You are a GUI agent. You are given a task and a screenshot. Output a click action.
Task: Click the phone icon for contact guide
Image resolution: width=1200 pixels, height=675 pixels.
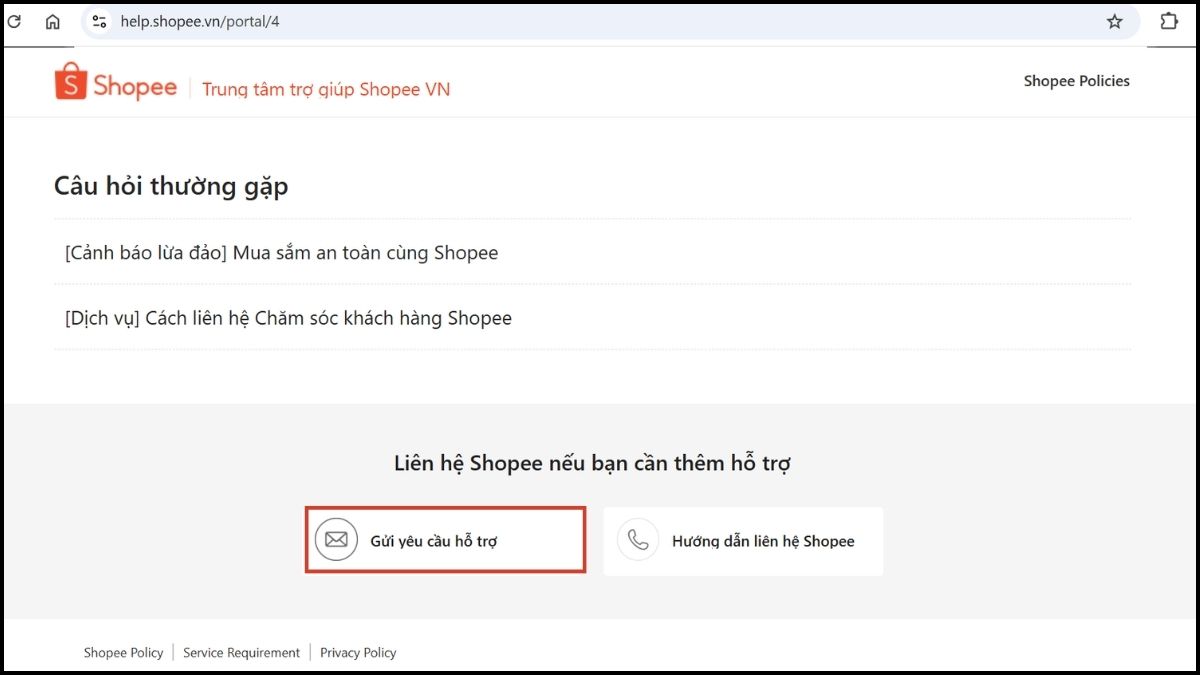click(x=638, y=540)
